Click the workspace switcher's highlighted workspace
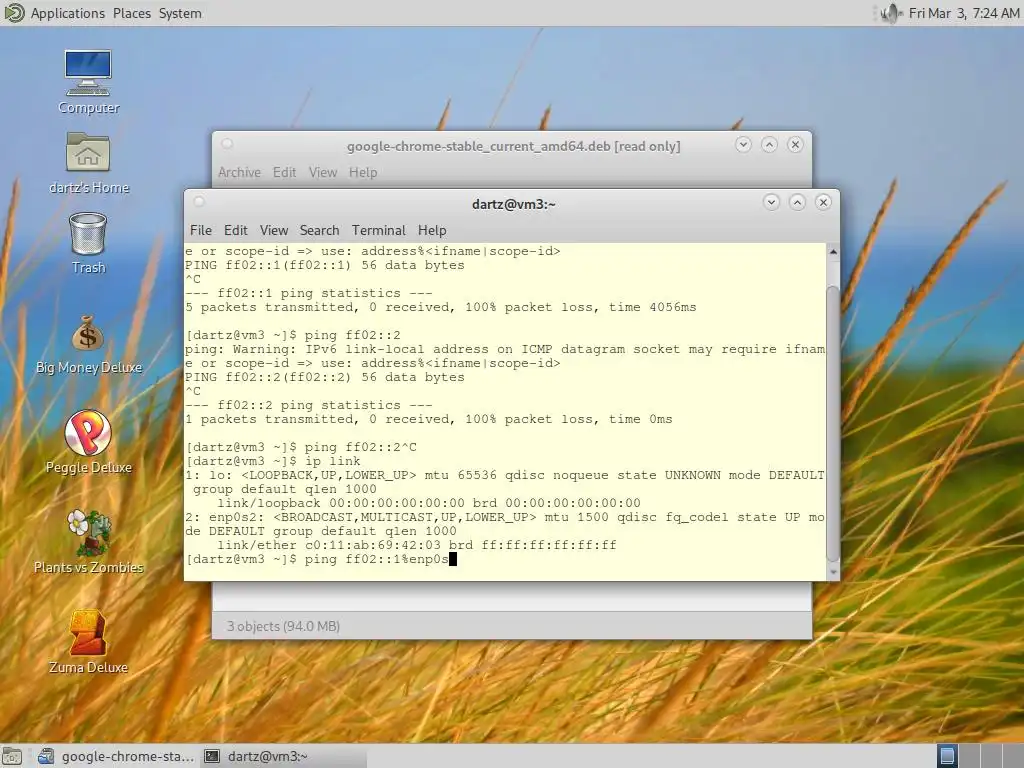This screenshot has height=768, width=1024. pos(948,756)
